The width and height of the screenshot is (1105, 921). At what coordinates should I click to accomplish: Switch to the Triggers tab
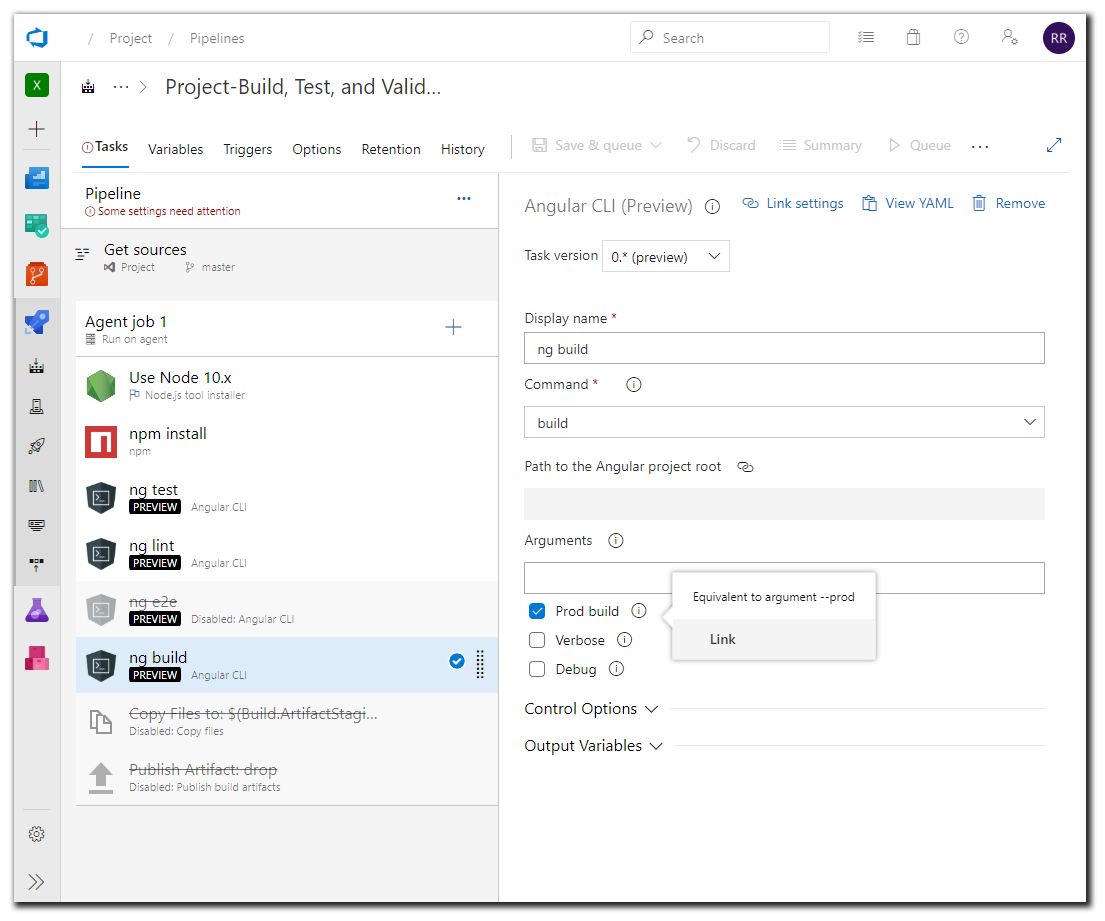(x=247, y=149)
